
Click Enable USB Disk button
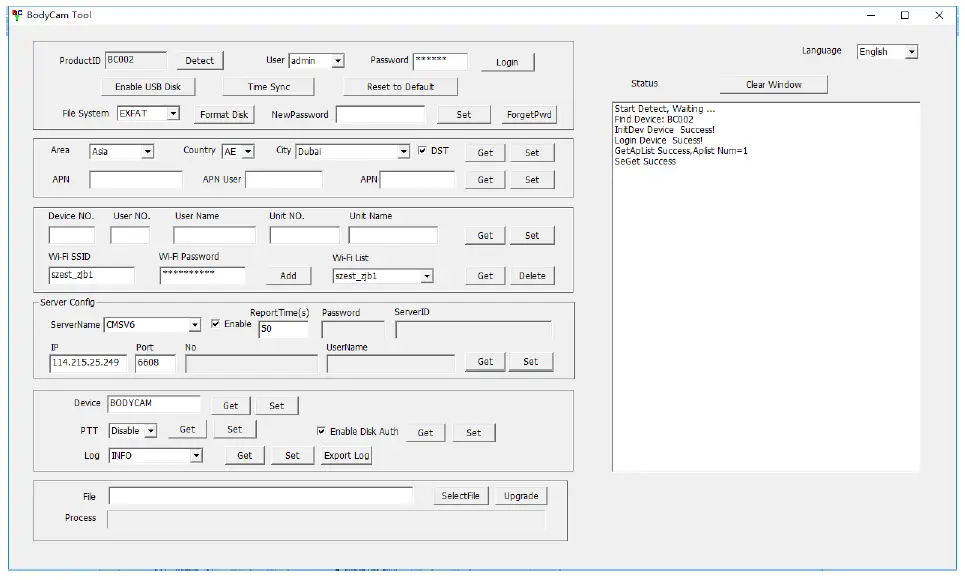pyautogui.click(x=148, y=87)
